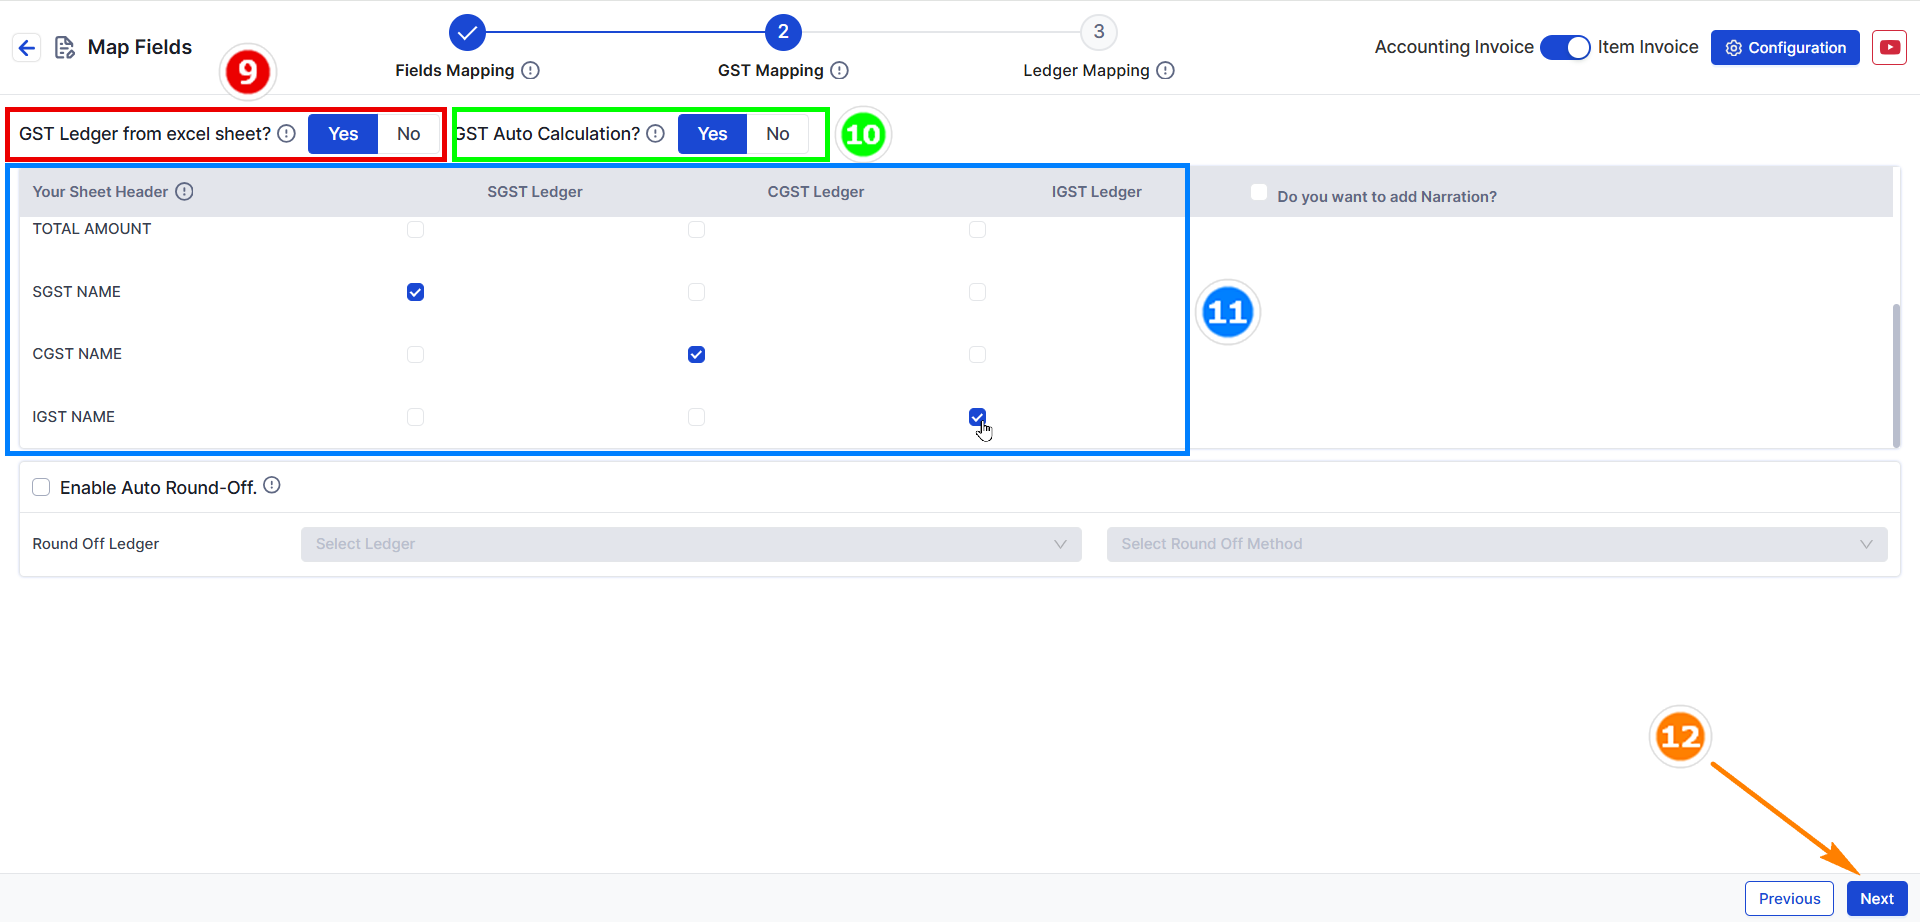Click info icon next to Ledger Mapping

[1166, 70]
